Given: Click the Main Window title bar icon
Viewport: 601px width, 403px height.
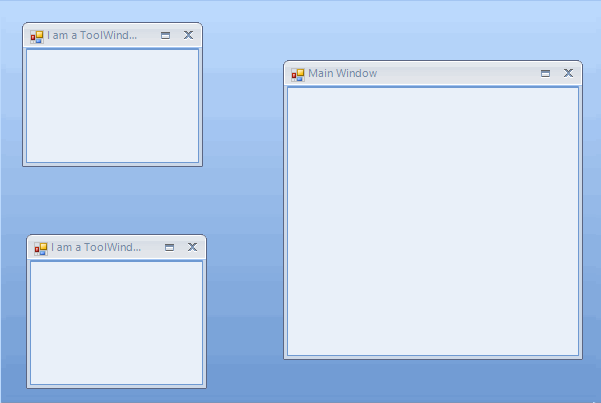Looking at the screenshot, I should [297, 74].
